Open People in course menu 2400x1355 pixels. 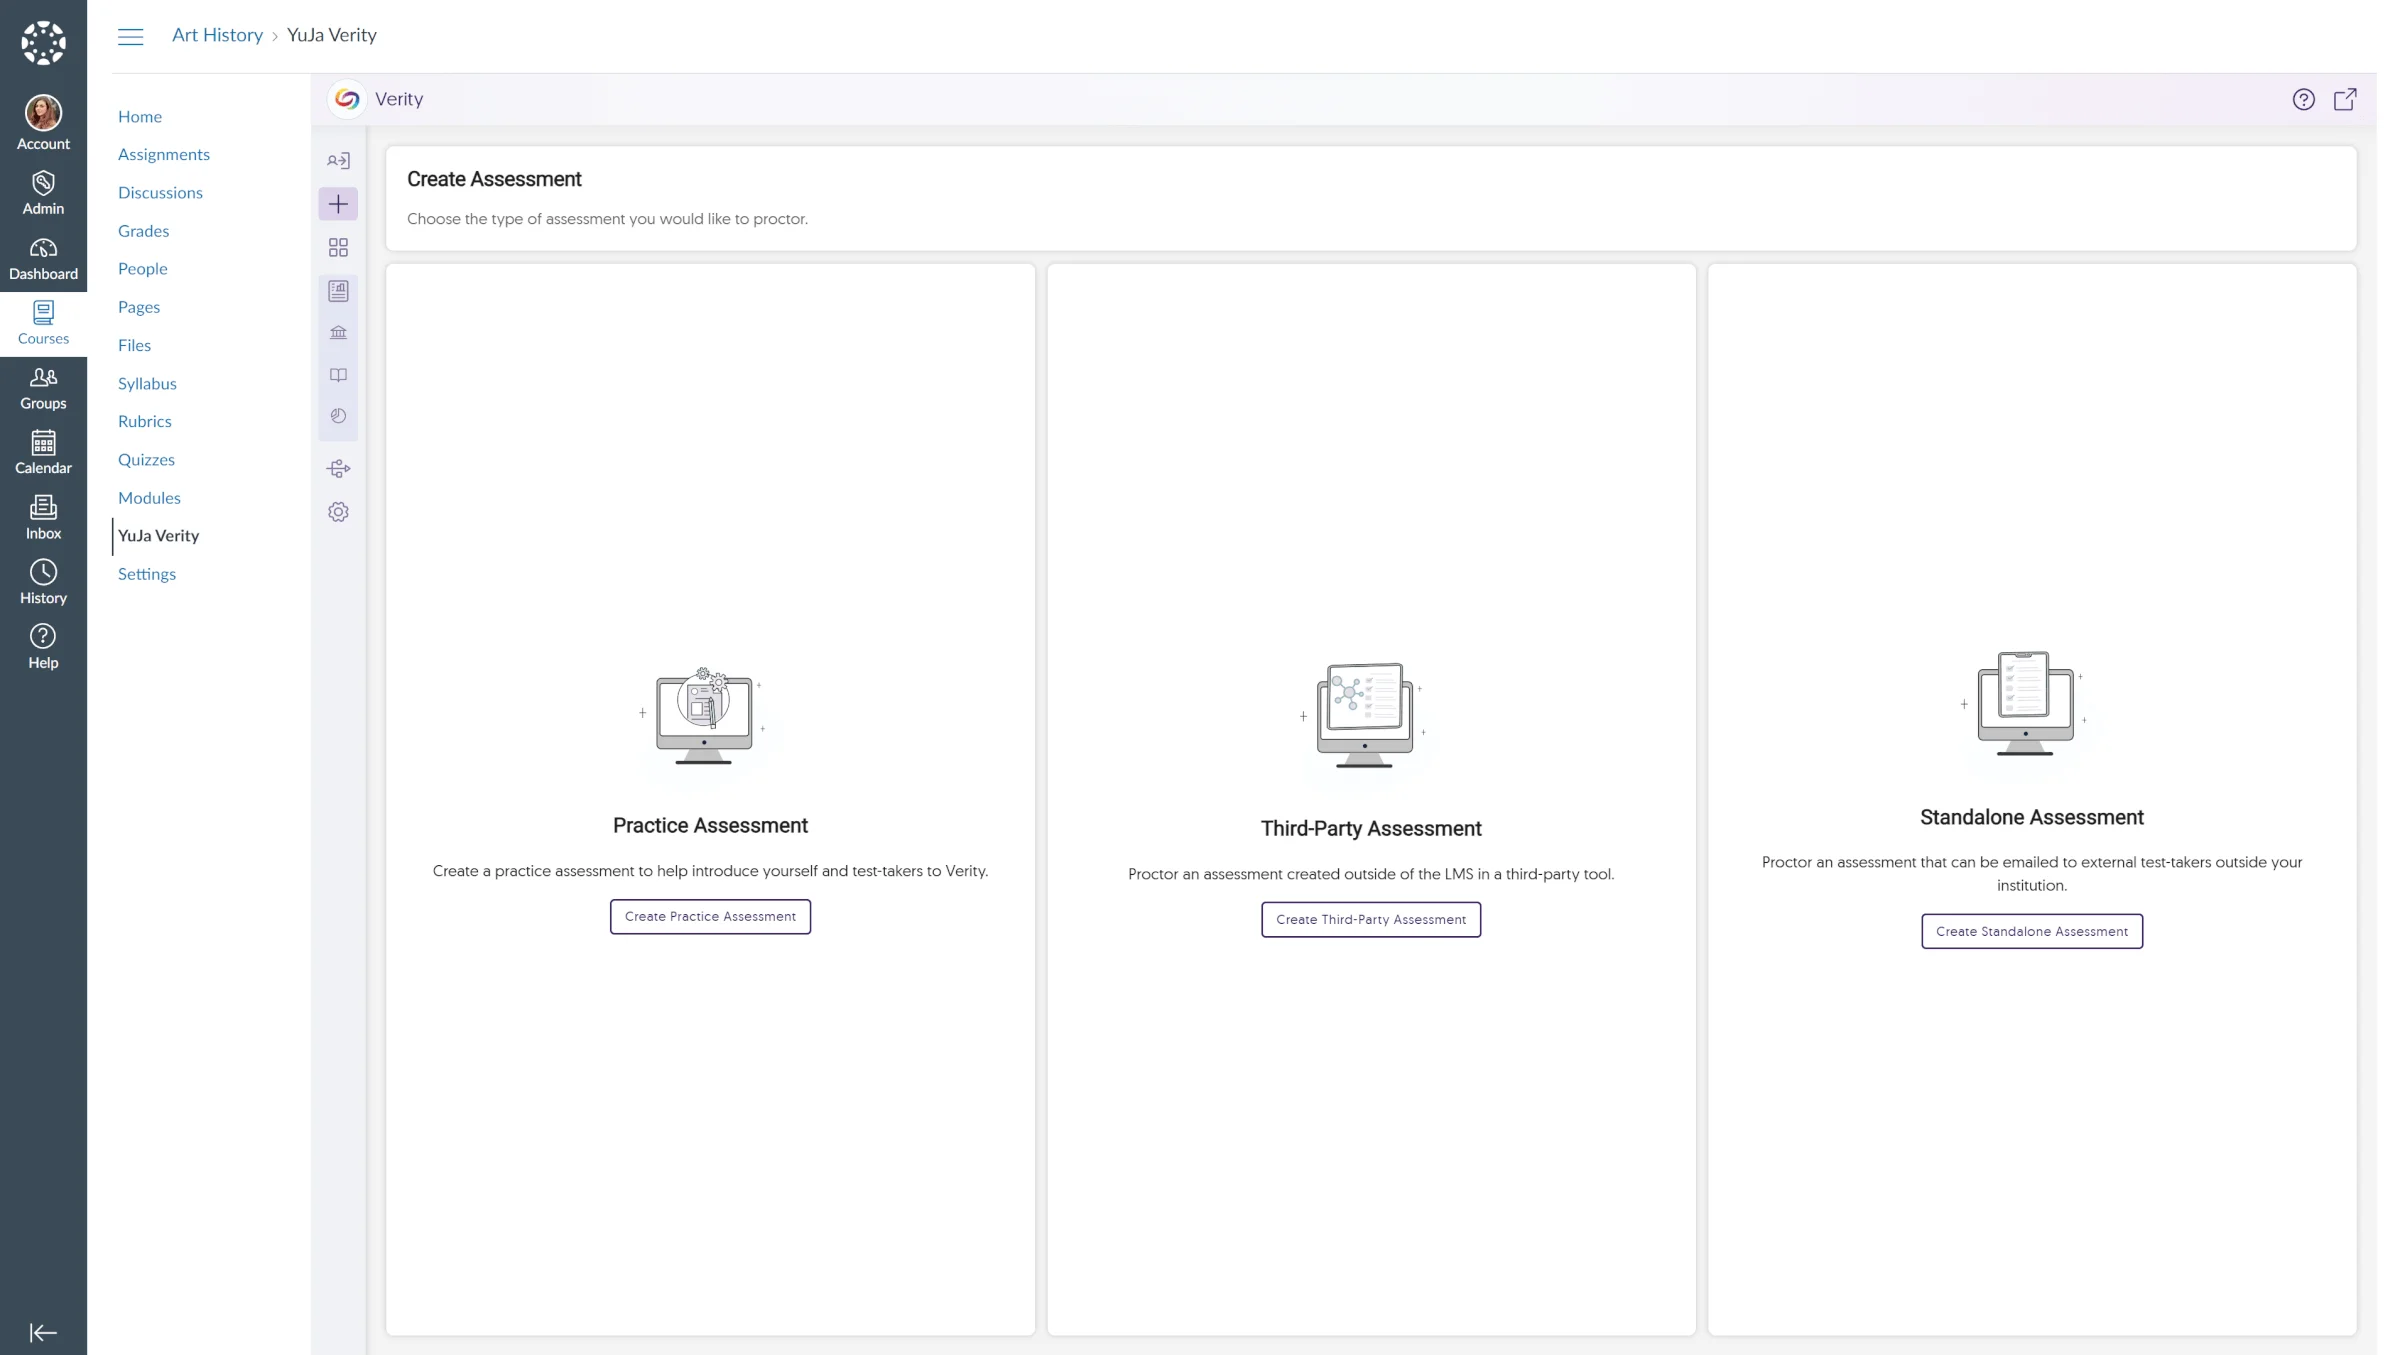pos(142,269)
